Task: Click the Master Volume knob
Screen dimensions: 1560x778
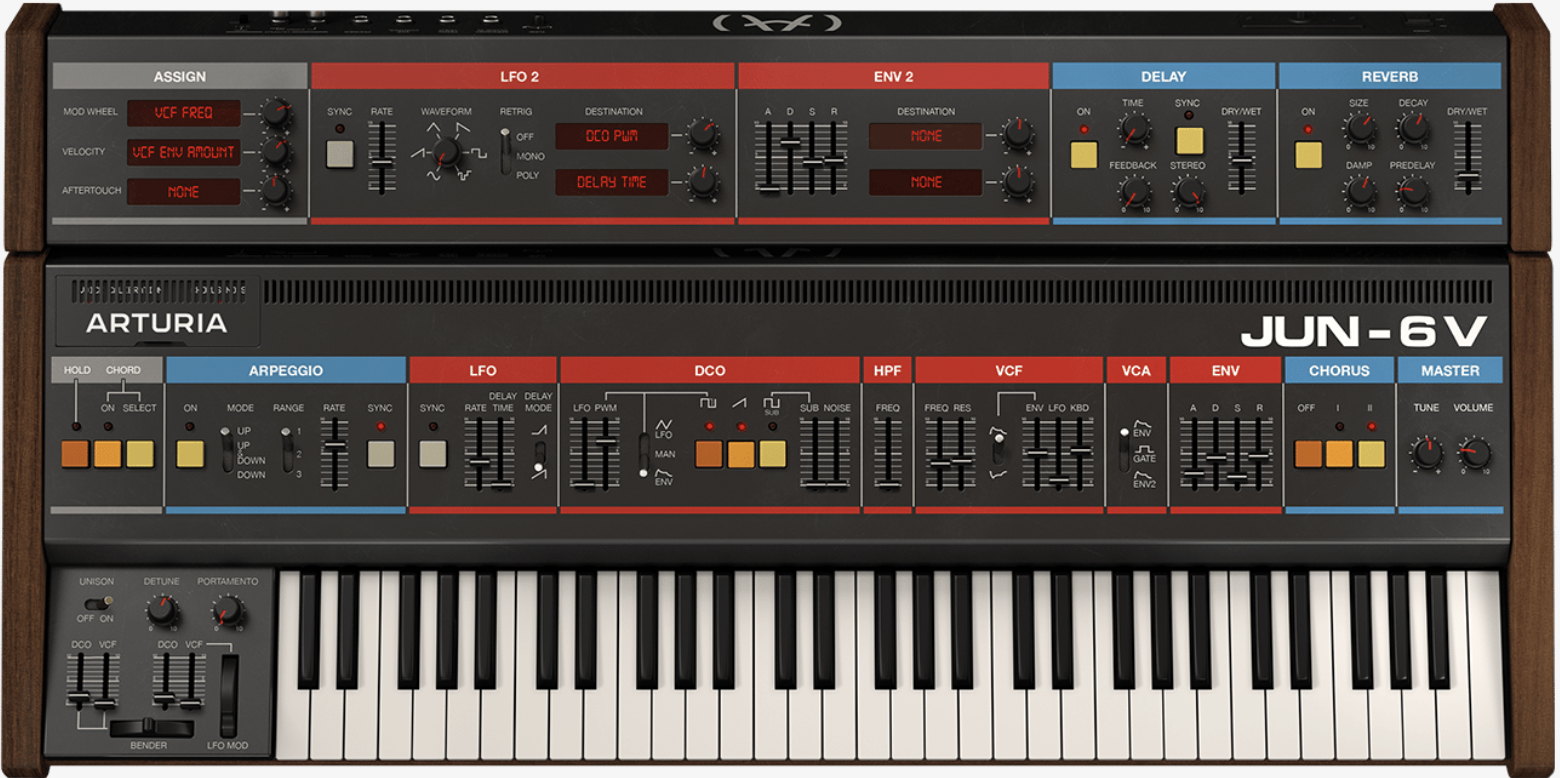Action: click(x=1473, y=453)
